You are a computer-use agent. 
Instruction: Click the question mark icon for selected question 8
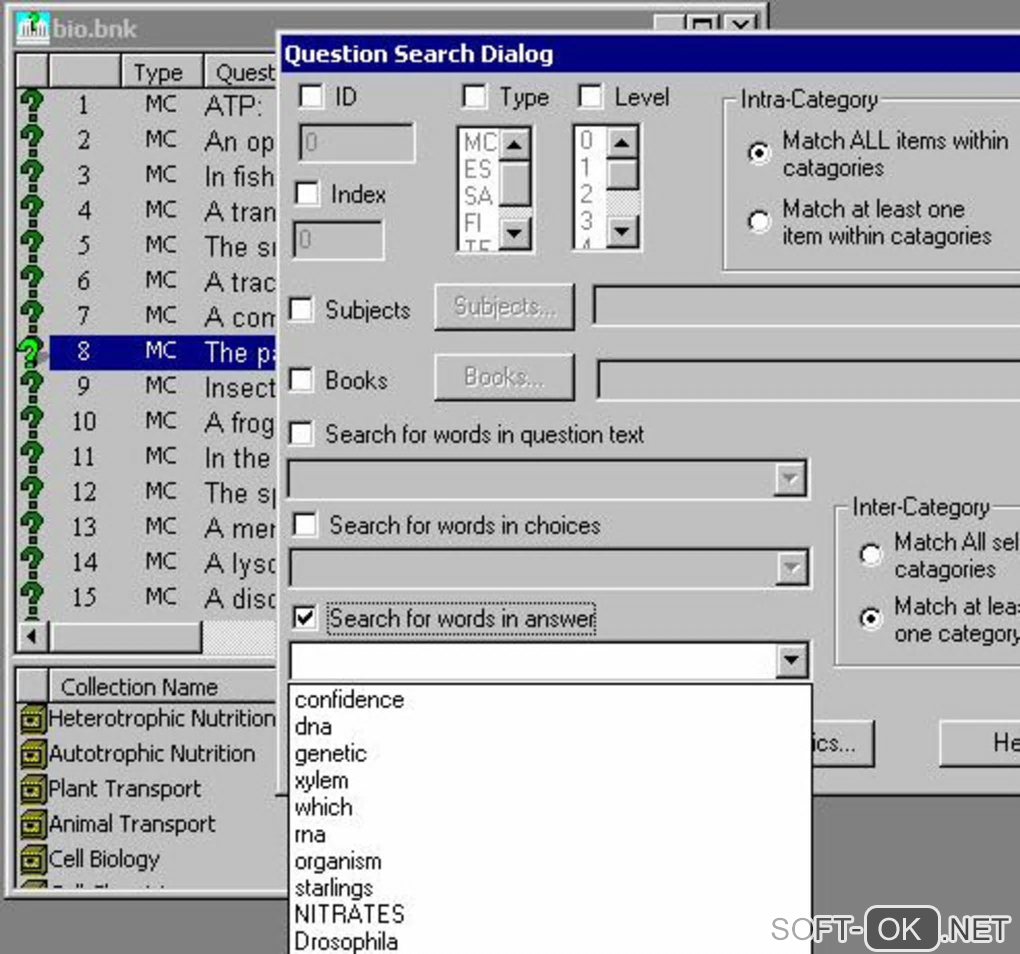pyautogui.click(x=32, y=351)
